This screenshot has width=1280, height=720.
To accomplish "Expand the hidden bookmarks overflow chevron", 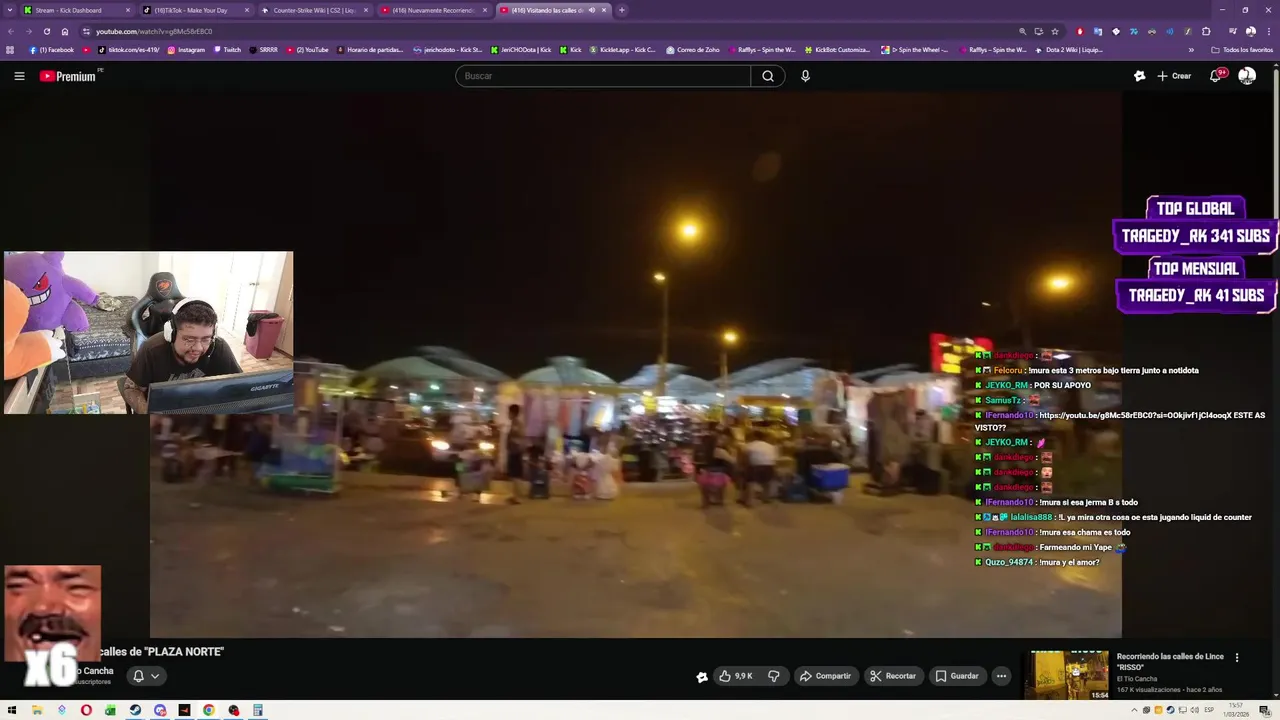I will click(x=1191, y=50).
